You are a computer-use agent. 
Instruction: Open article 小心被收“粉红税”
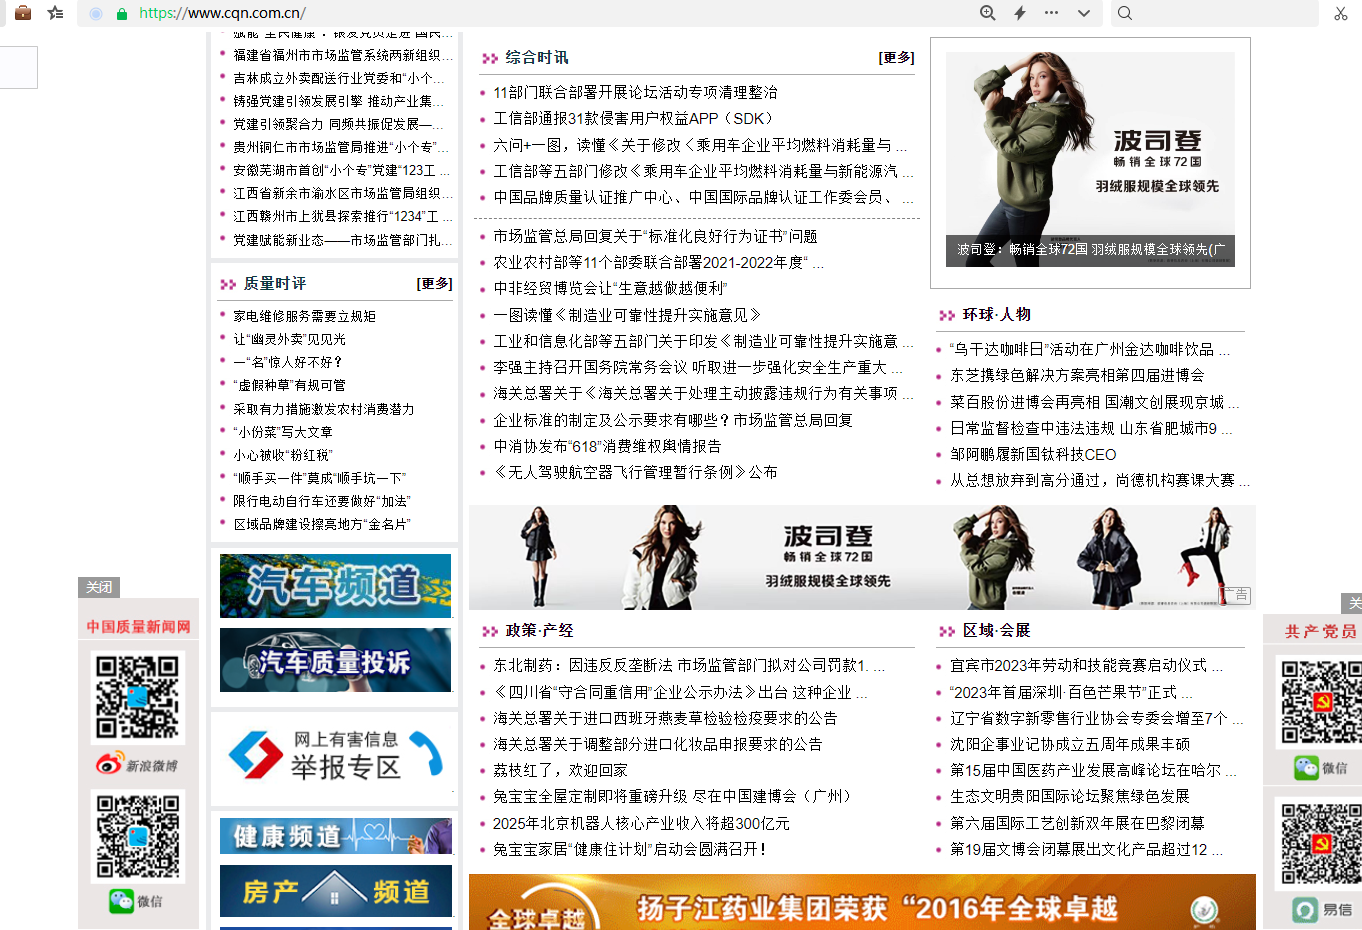tap(282, 455)
